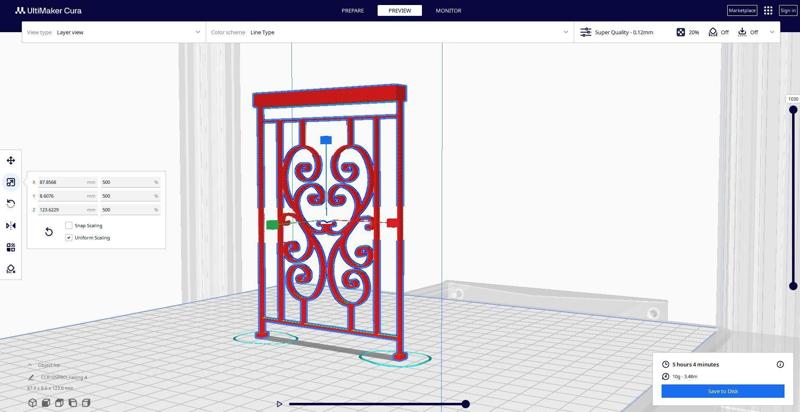
Task: Switch to the MONITOR stage
Action: tap(448, 11)
